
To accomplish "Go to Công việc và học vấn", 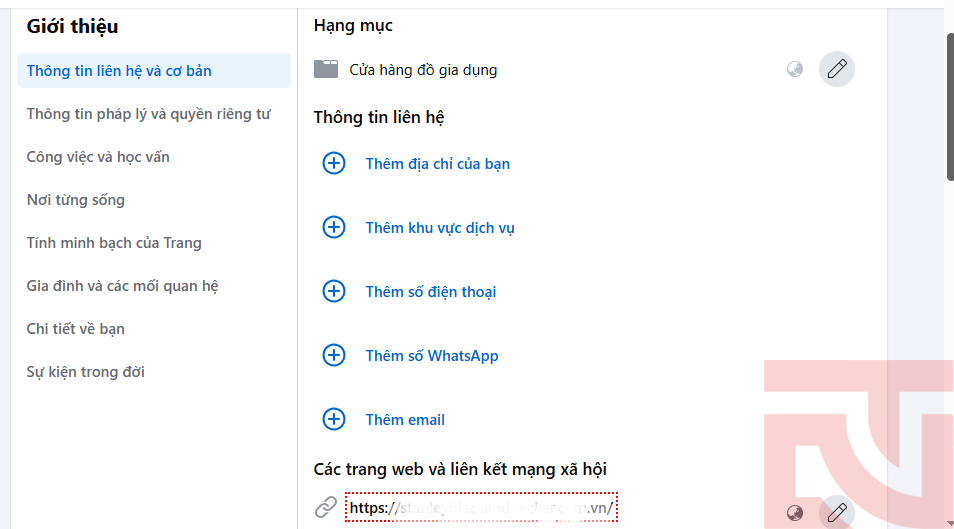I will pos(98,157).
